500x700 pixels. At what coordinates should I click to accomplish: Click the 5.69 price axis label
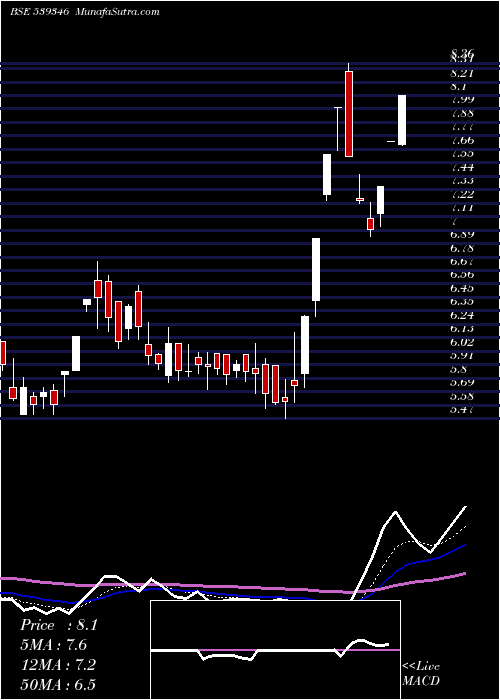pyautogui.click(x=462, y=383)
